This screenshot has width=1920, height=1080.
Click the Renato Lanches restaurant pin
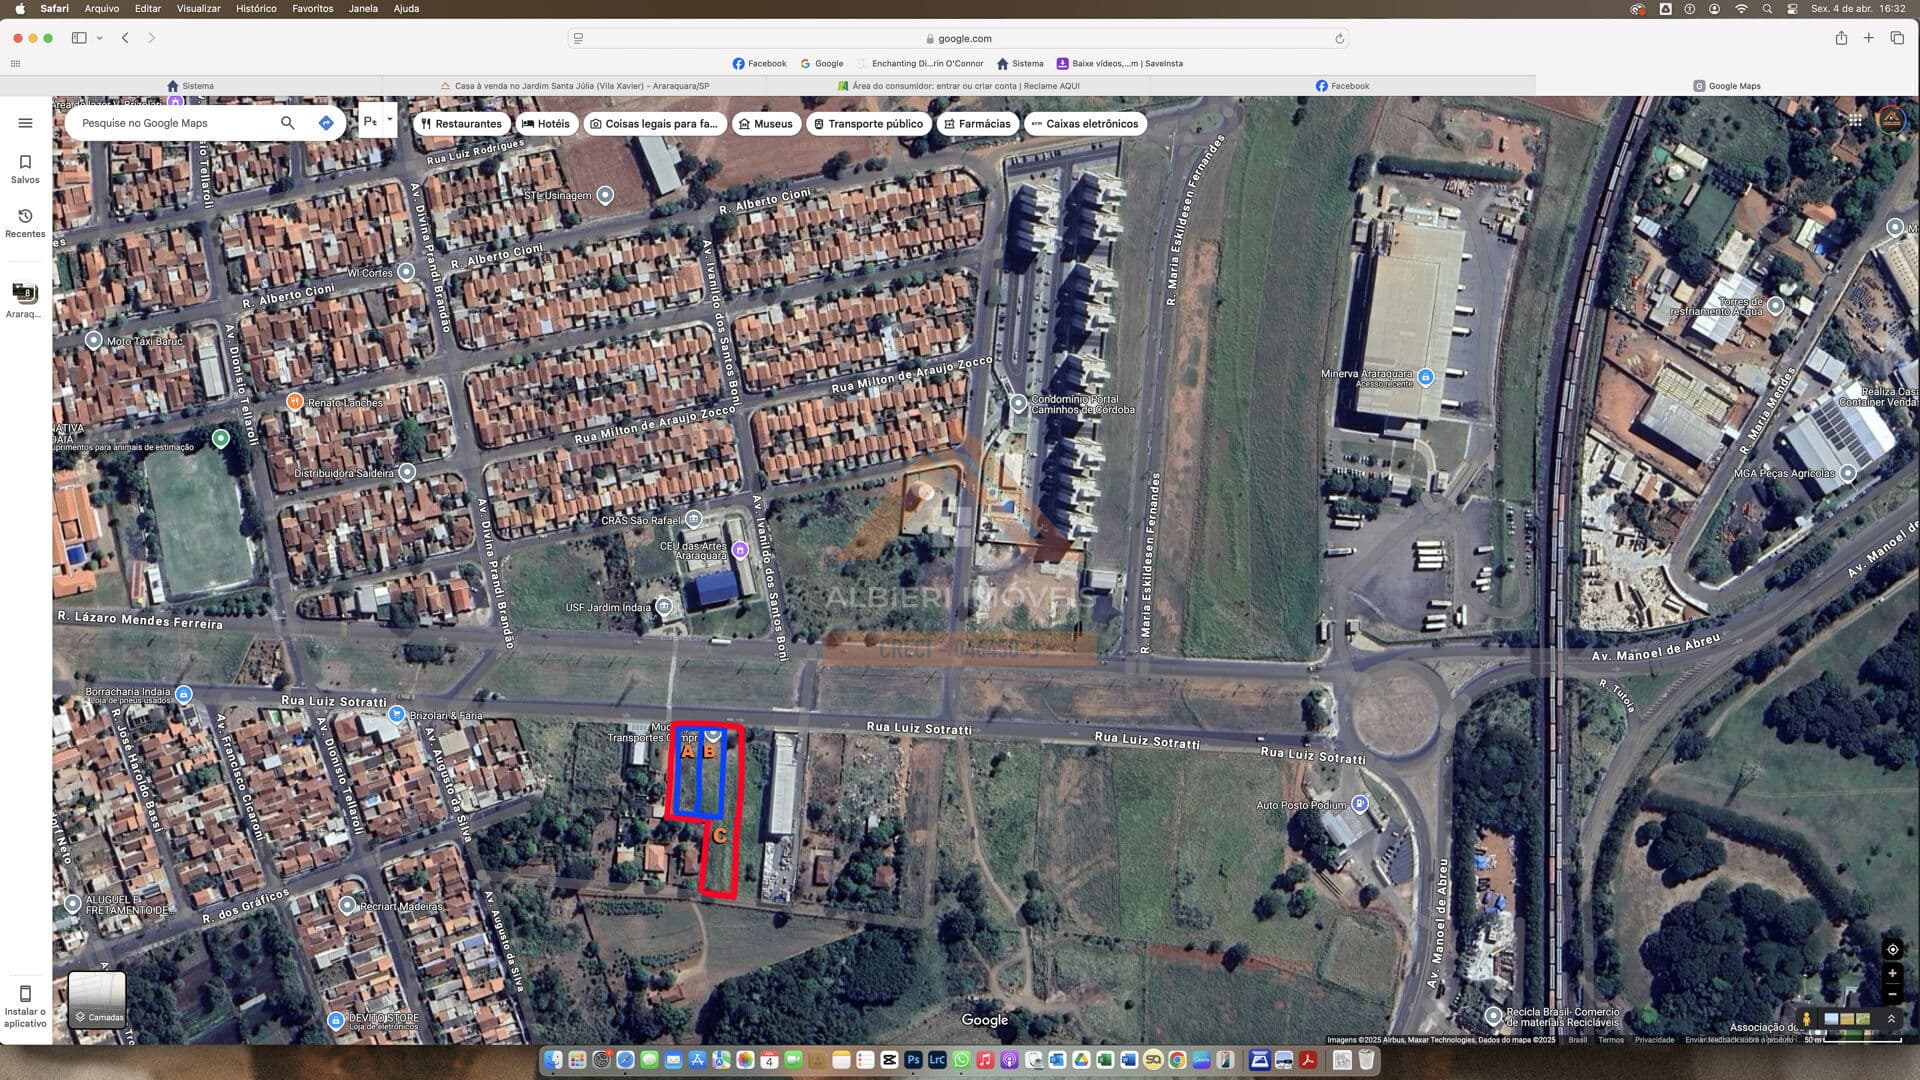coord(294,401)
